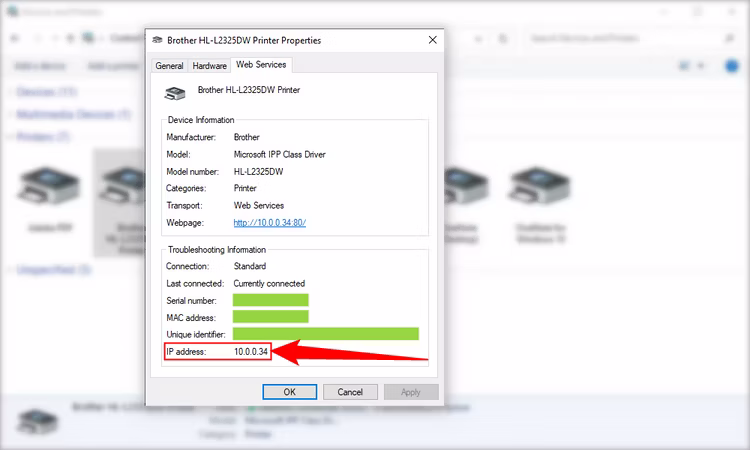750x450 pixels.
Task: Select the rightmost printer icon in Printers group
Action: tap(540, 186)
